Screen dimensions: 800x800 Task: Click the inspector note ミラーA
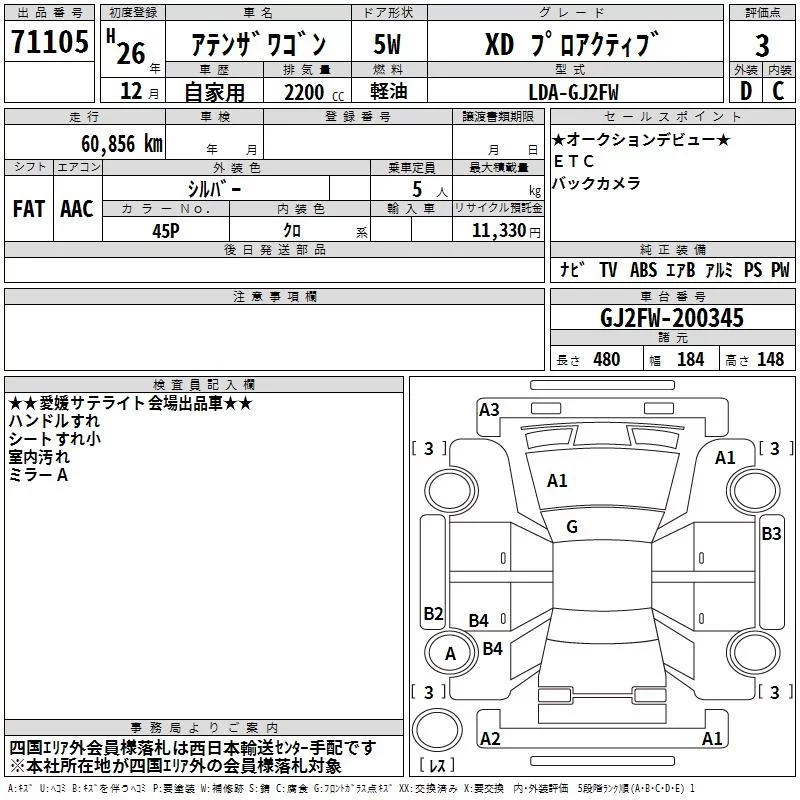38,475
